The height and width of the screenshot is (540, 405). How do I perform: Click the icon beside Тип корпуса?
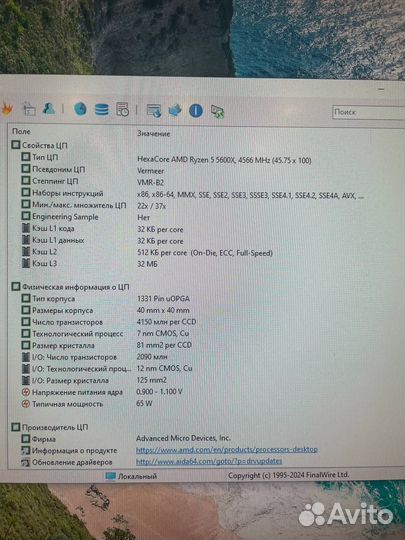[26, 298]
